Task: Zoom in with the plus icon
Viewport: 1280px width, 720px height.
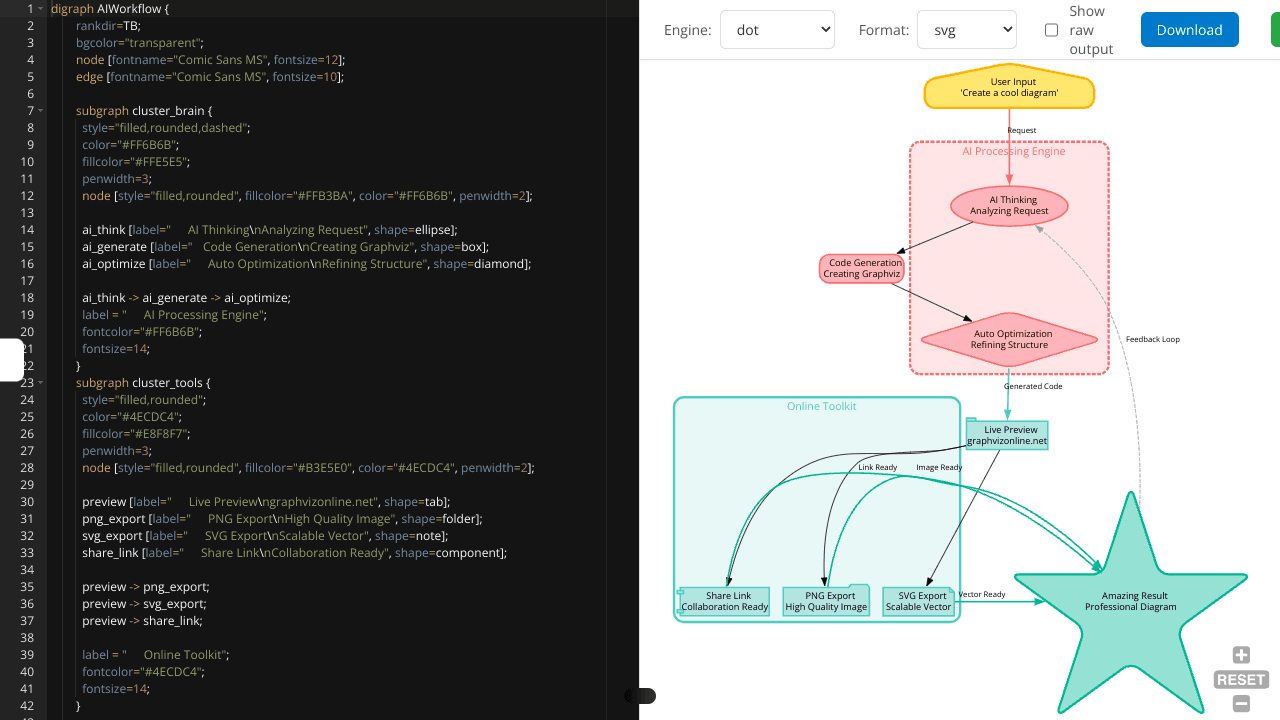Action: pyautogui.click(x=1241, y=655)
